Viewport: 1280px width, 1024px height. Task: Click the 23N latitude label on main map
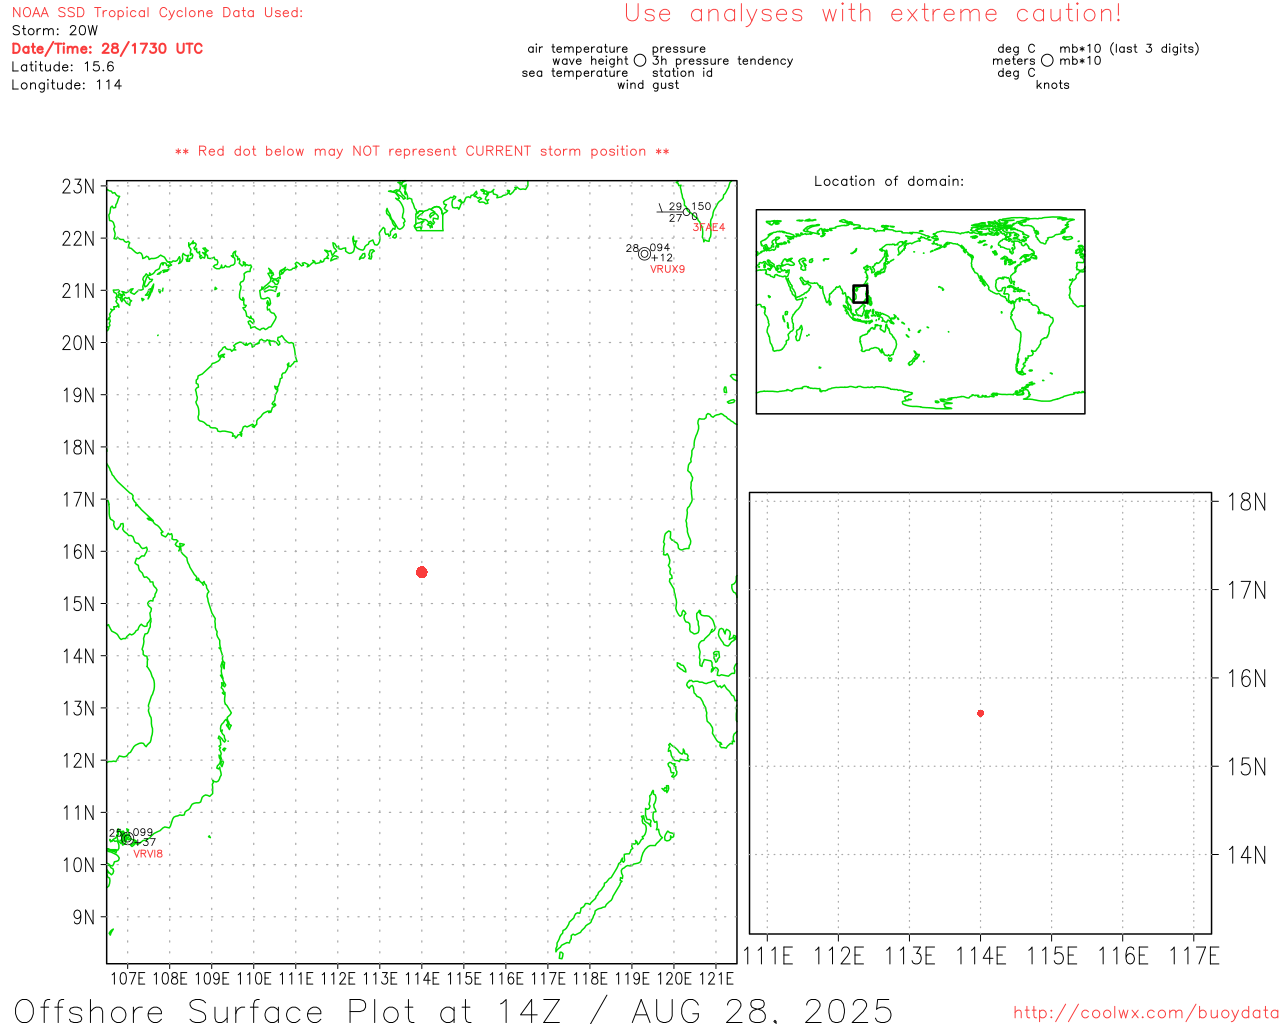(x=78, y=187)
